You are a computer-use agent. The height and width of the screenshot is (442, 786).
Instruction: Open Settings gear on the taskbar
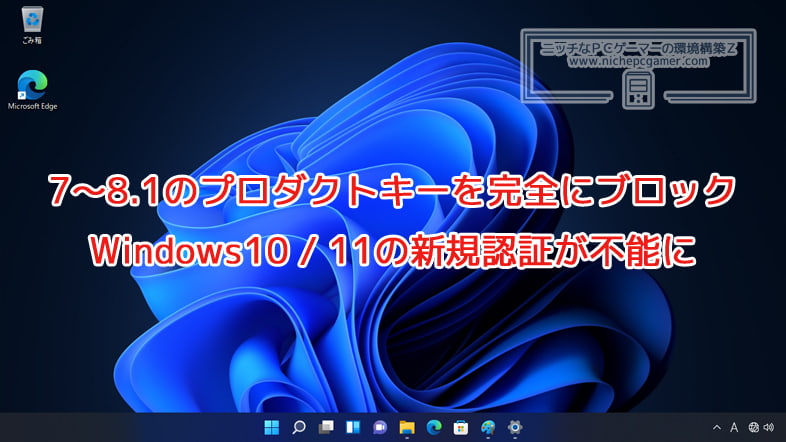tap(515, 427)
